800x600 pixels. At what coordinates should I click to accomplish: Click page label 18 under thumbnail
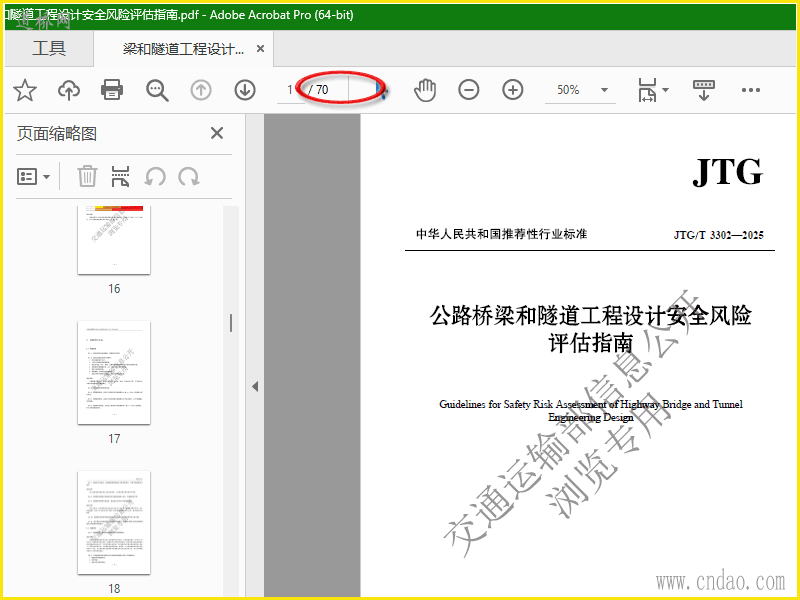(x=114, y=589)
